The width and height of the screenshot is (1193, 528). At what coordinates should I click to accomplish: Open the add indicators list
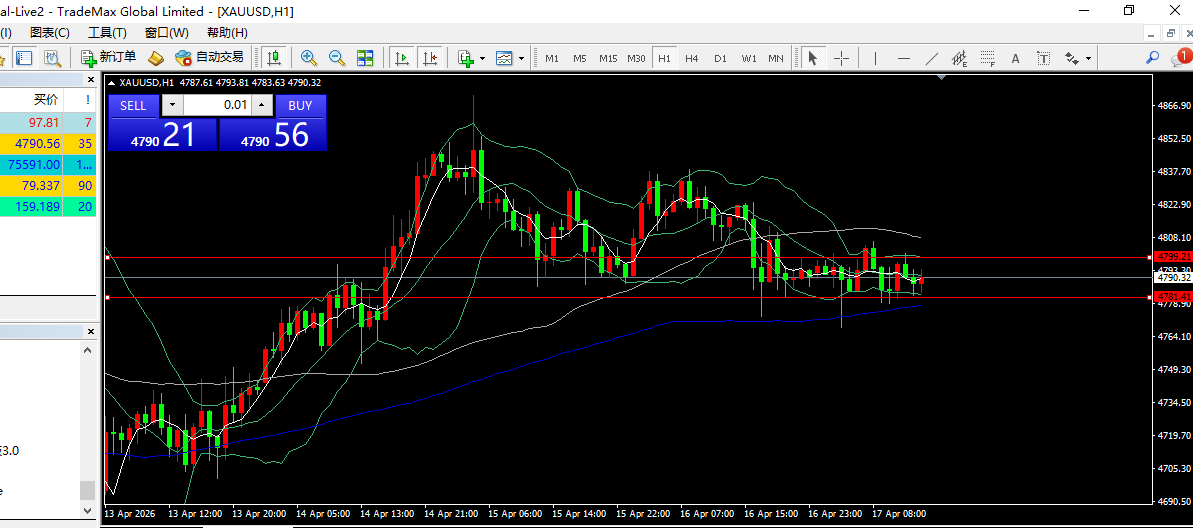tap(466, 58)
